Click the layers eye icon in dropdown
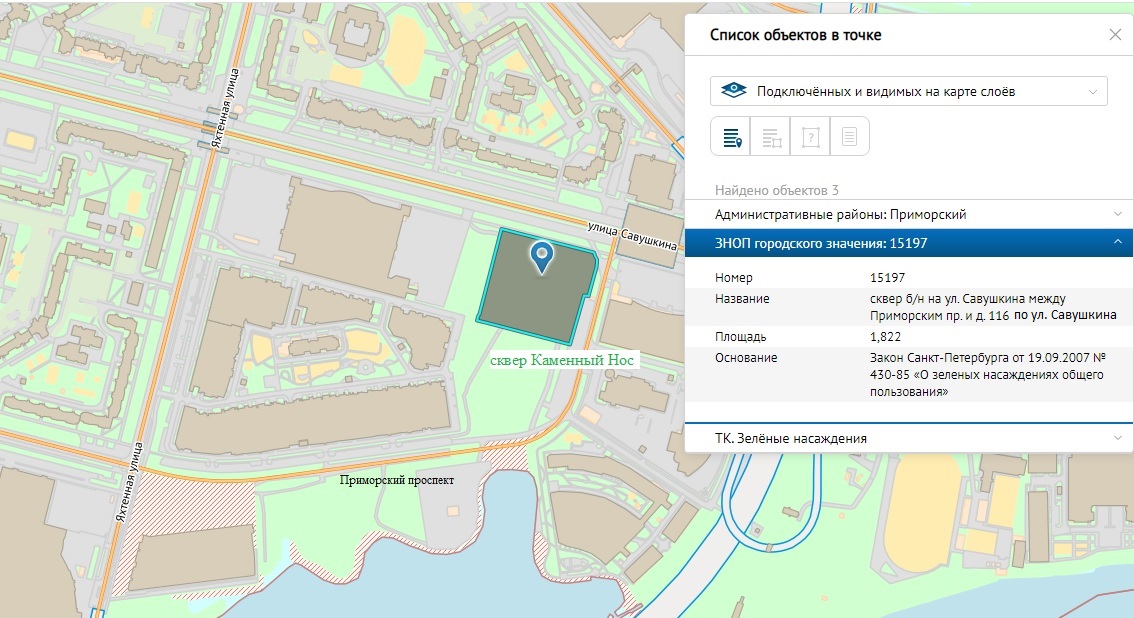 [x=734, y=91]
